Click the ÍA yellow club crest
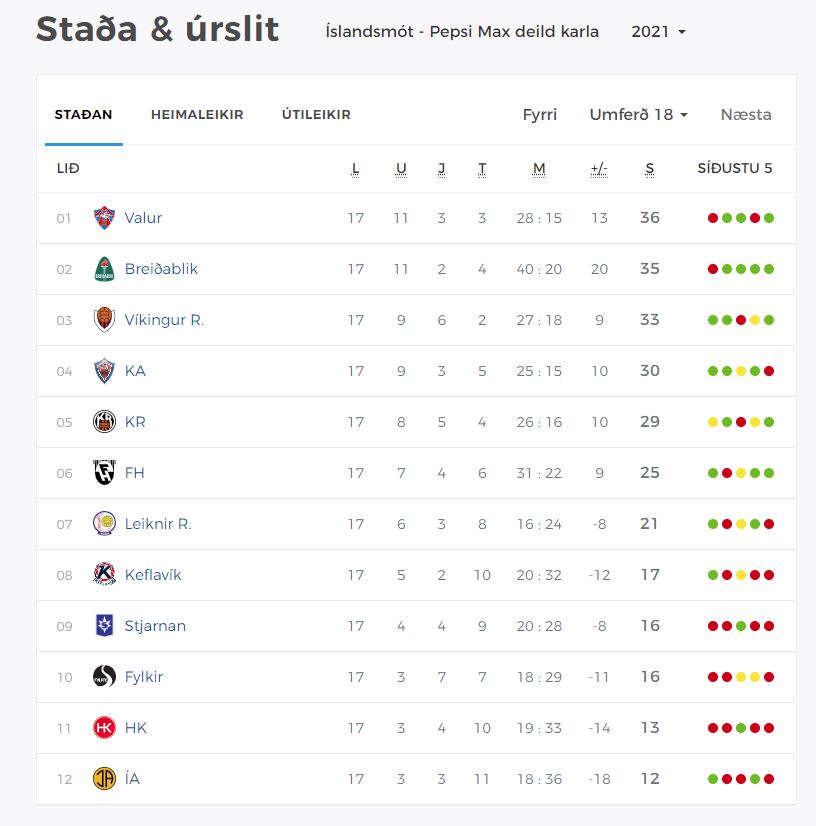The image size is (816, 826). 104,779
